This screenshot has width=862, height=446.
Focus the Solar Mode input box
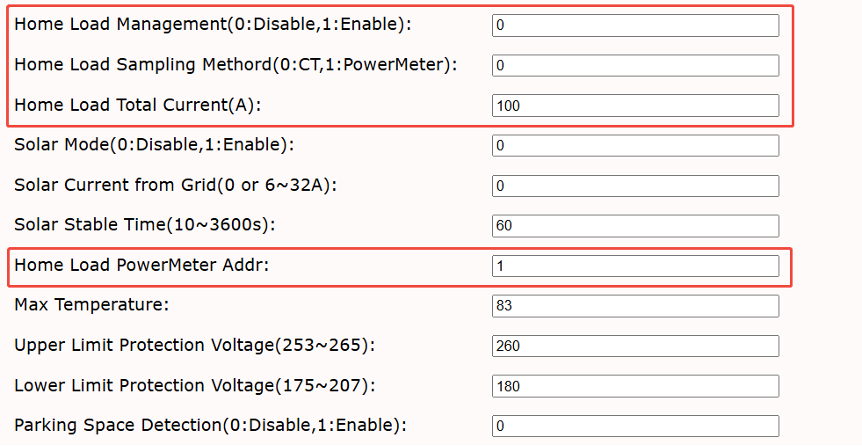636,146
